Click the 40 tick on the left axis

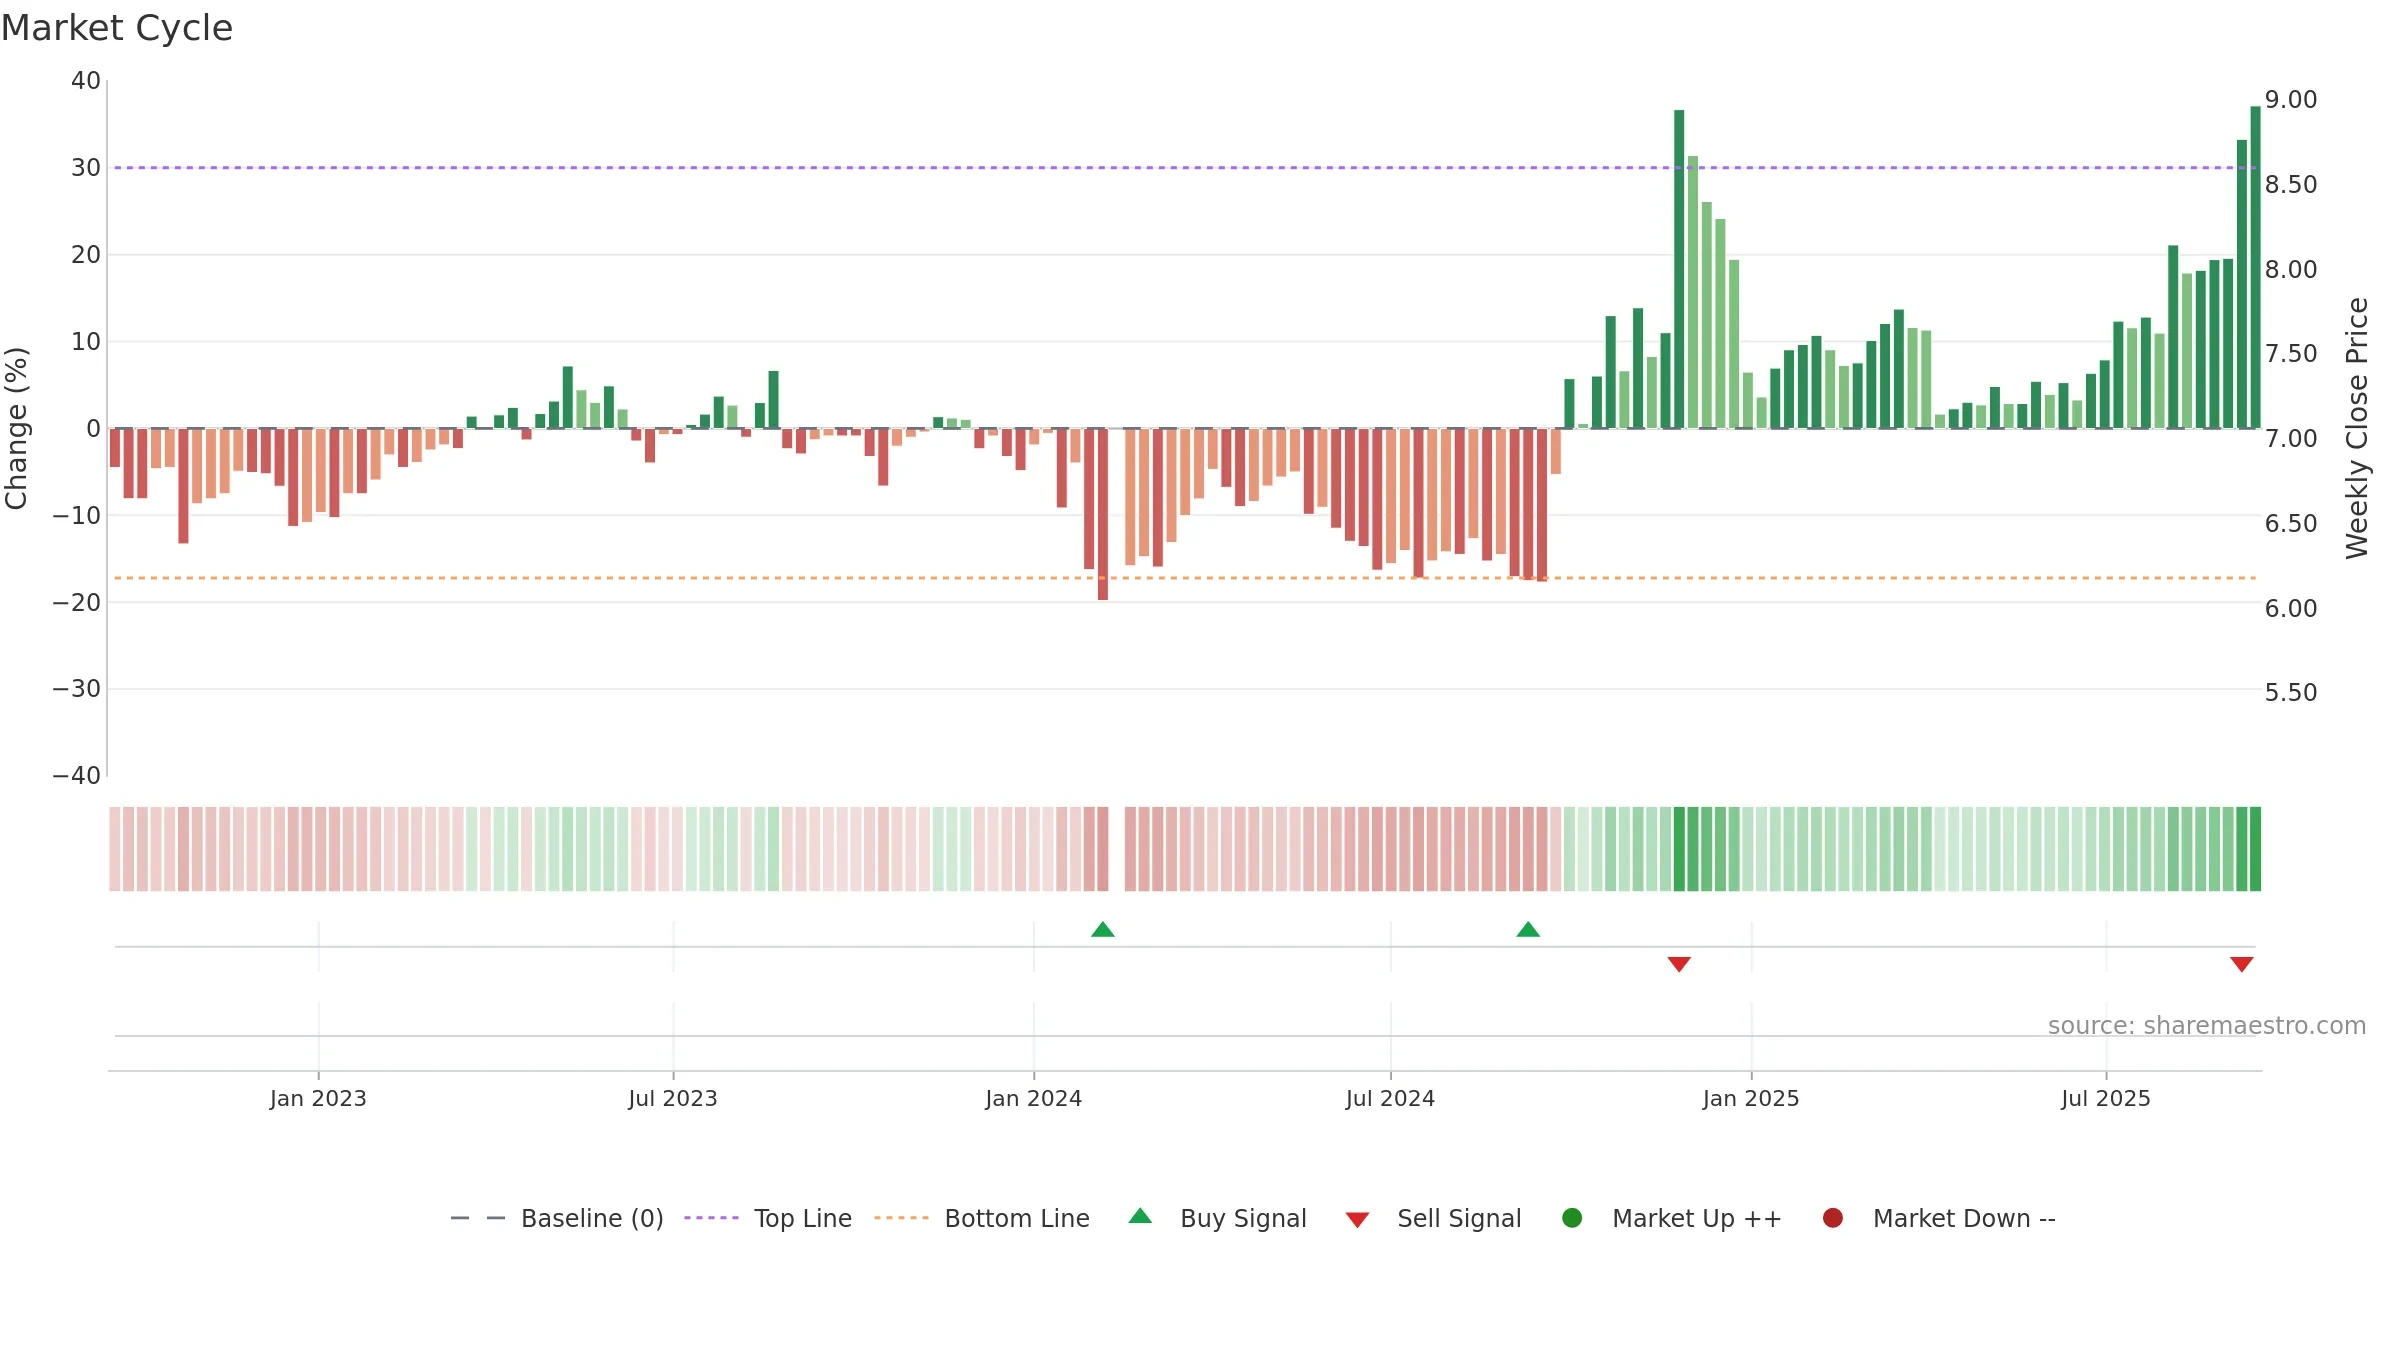click(x=86, y=81)
